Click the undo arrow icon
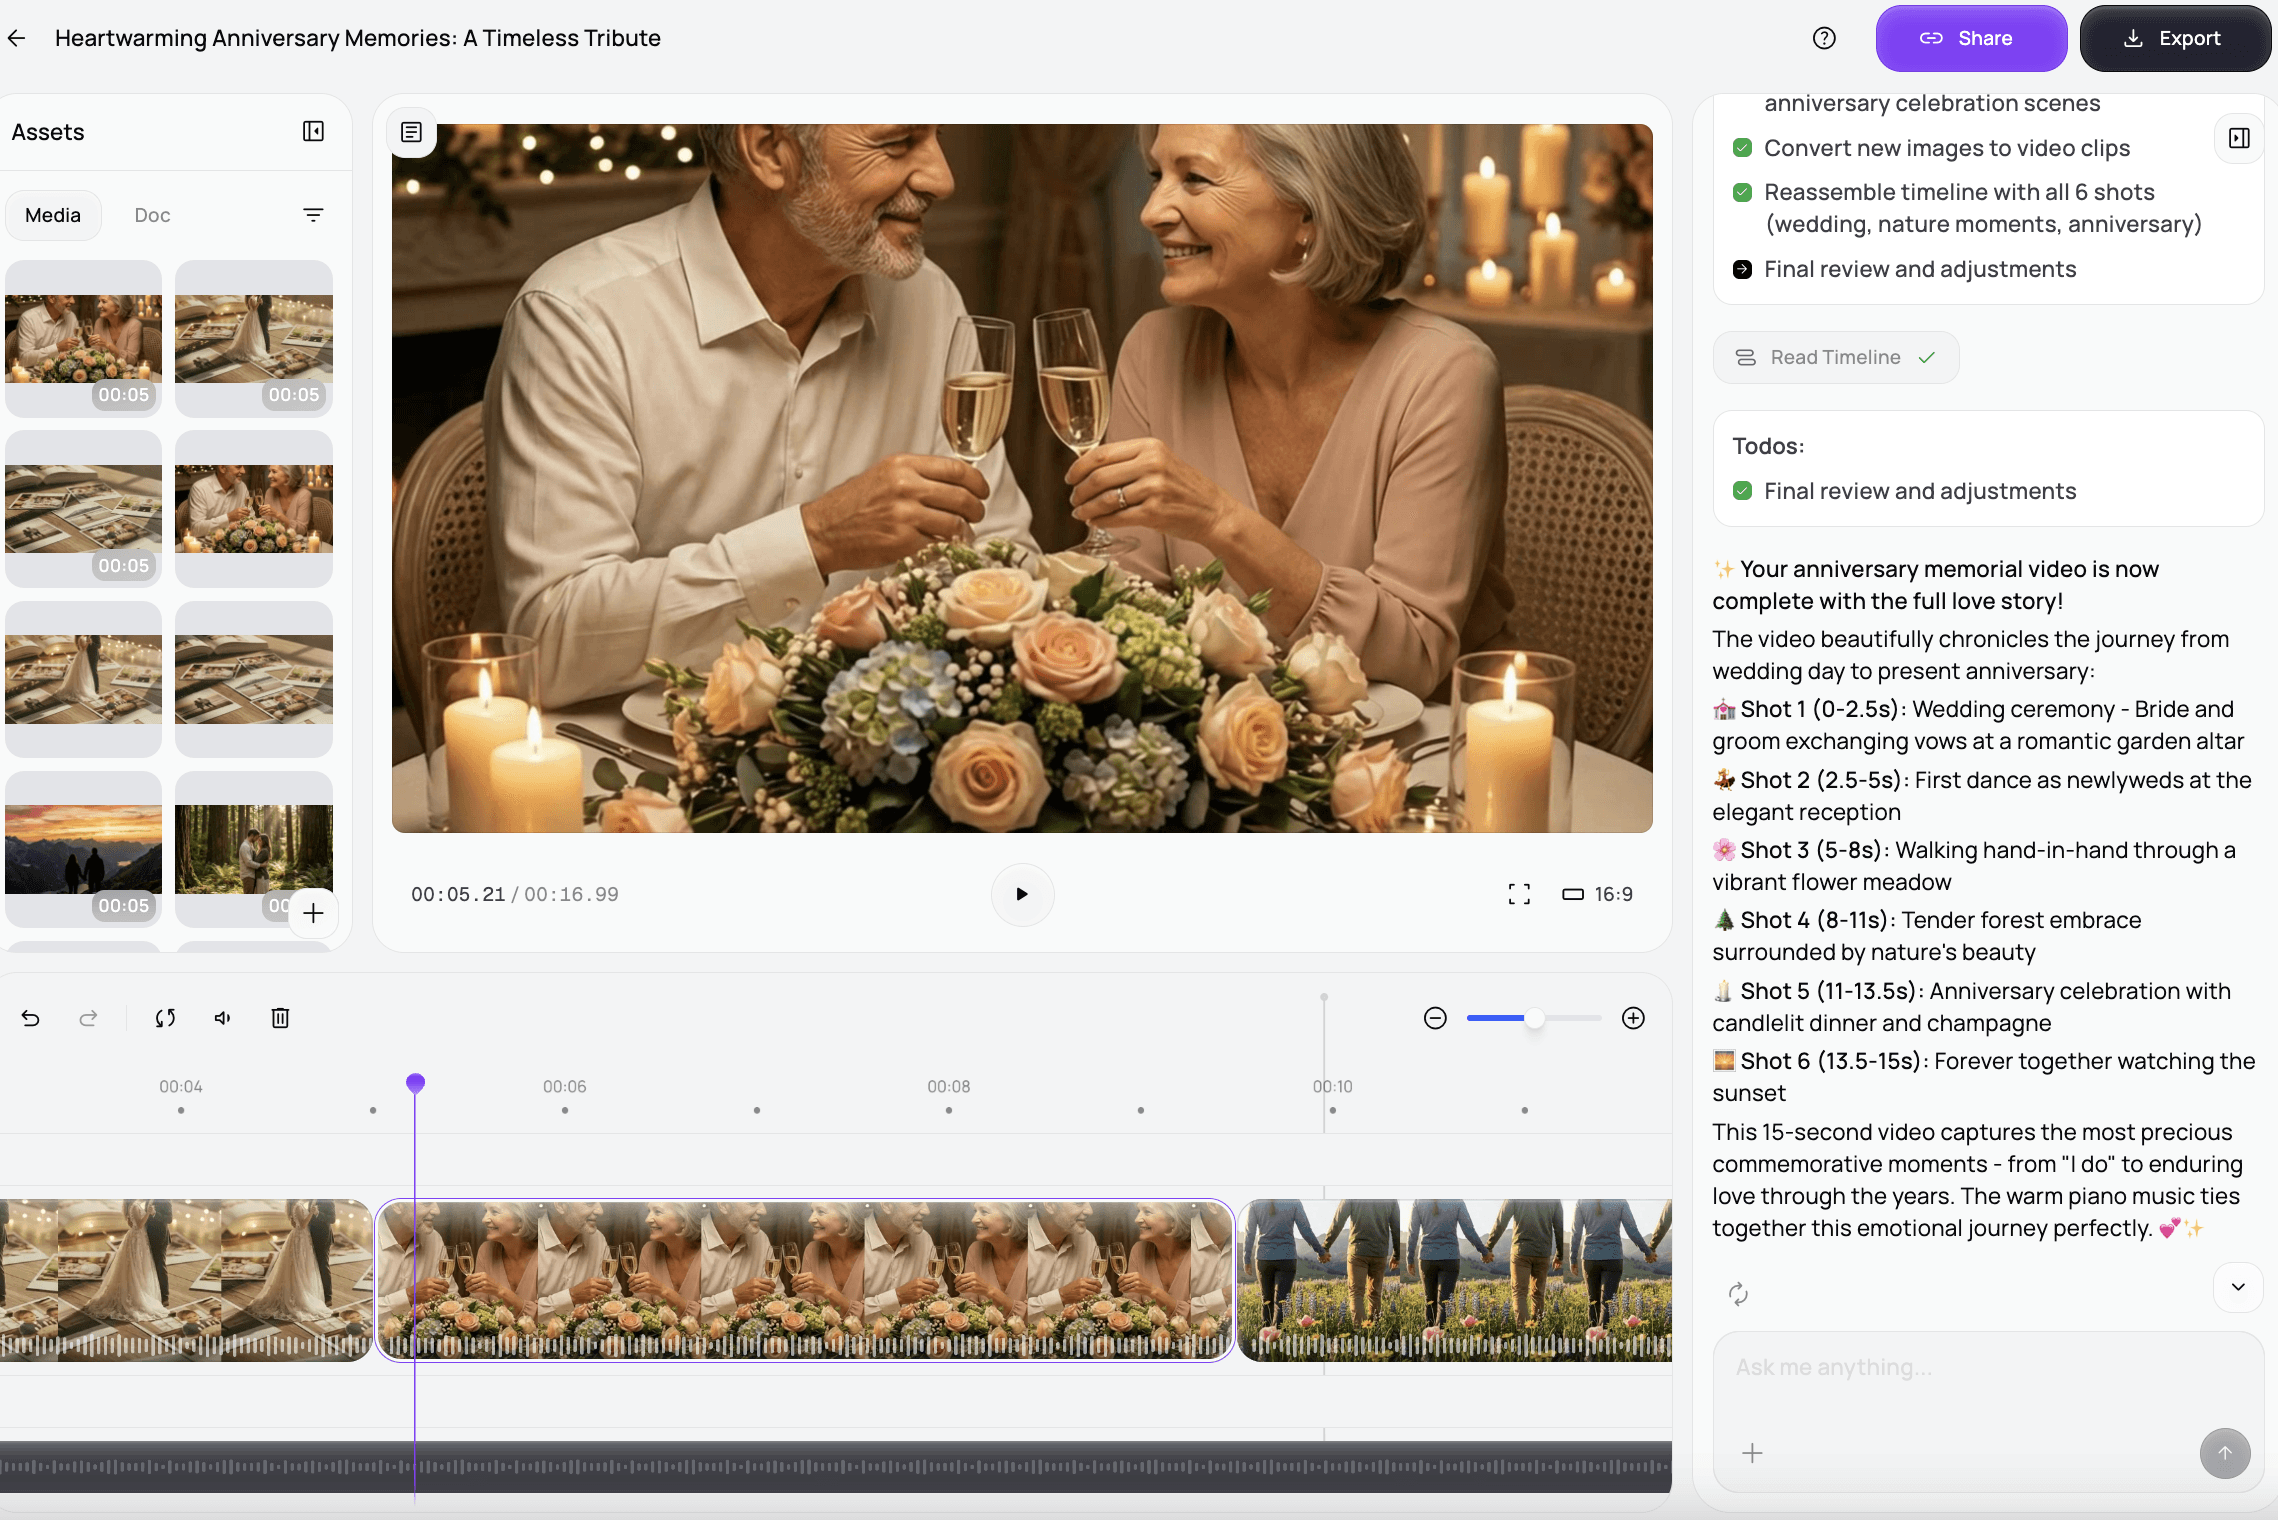 (x=31, y=1018)
